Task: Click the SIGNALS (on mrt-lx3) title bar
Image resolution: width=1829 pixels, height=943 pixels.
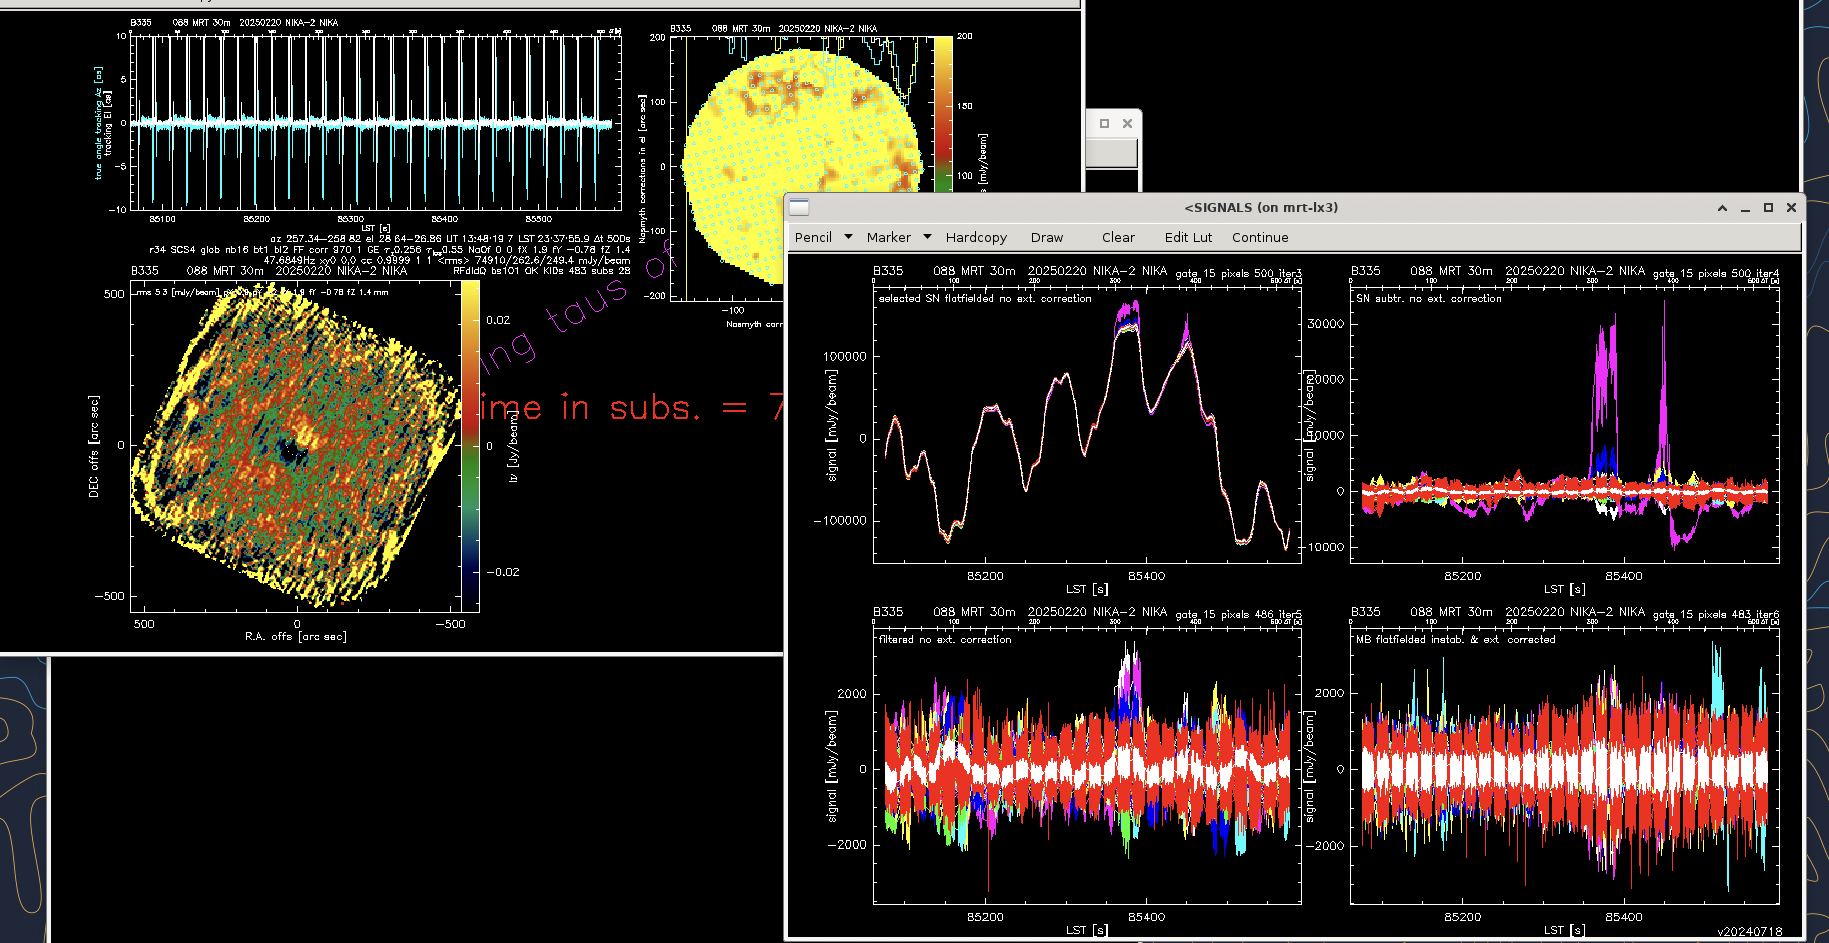Action: click(1260, 208)
